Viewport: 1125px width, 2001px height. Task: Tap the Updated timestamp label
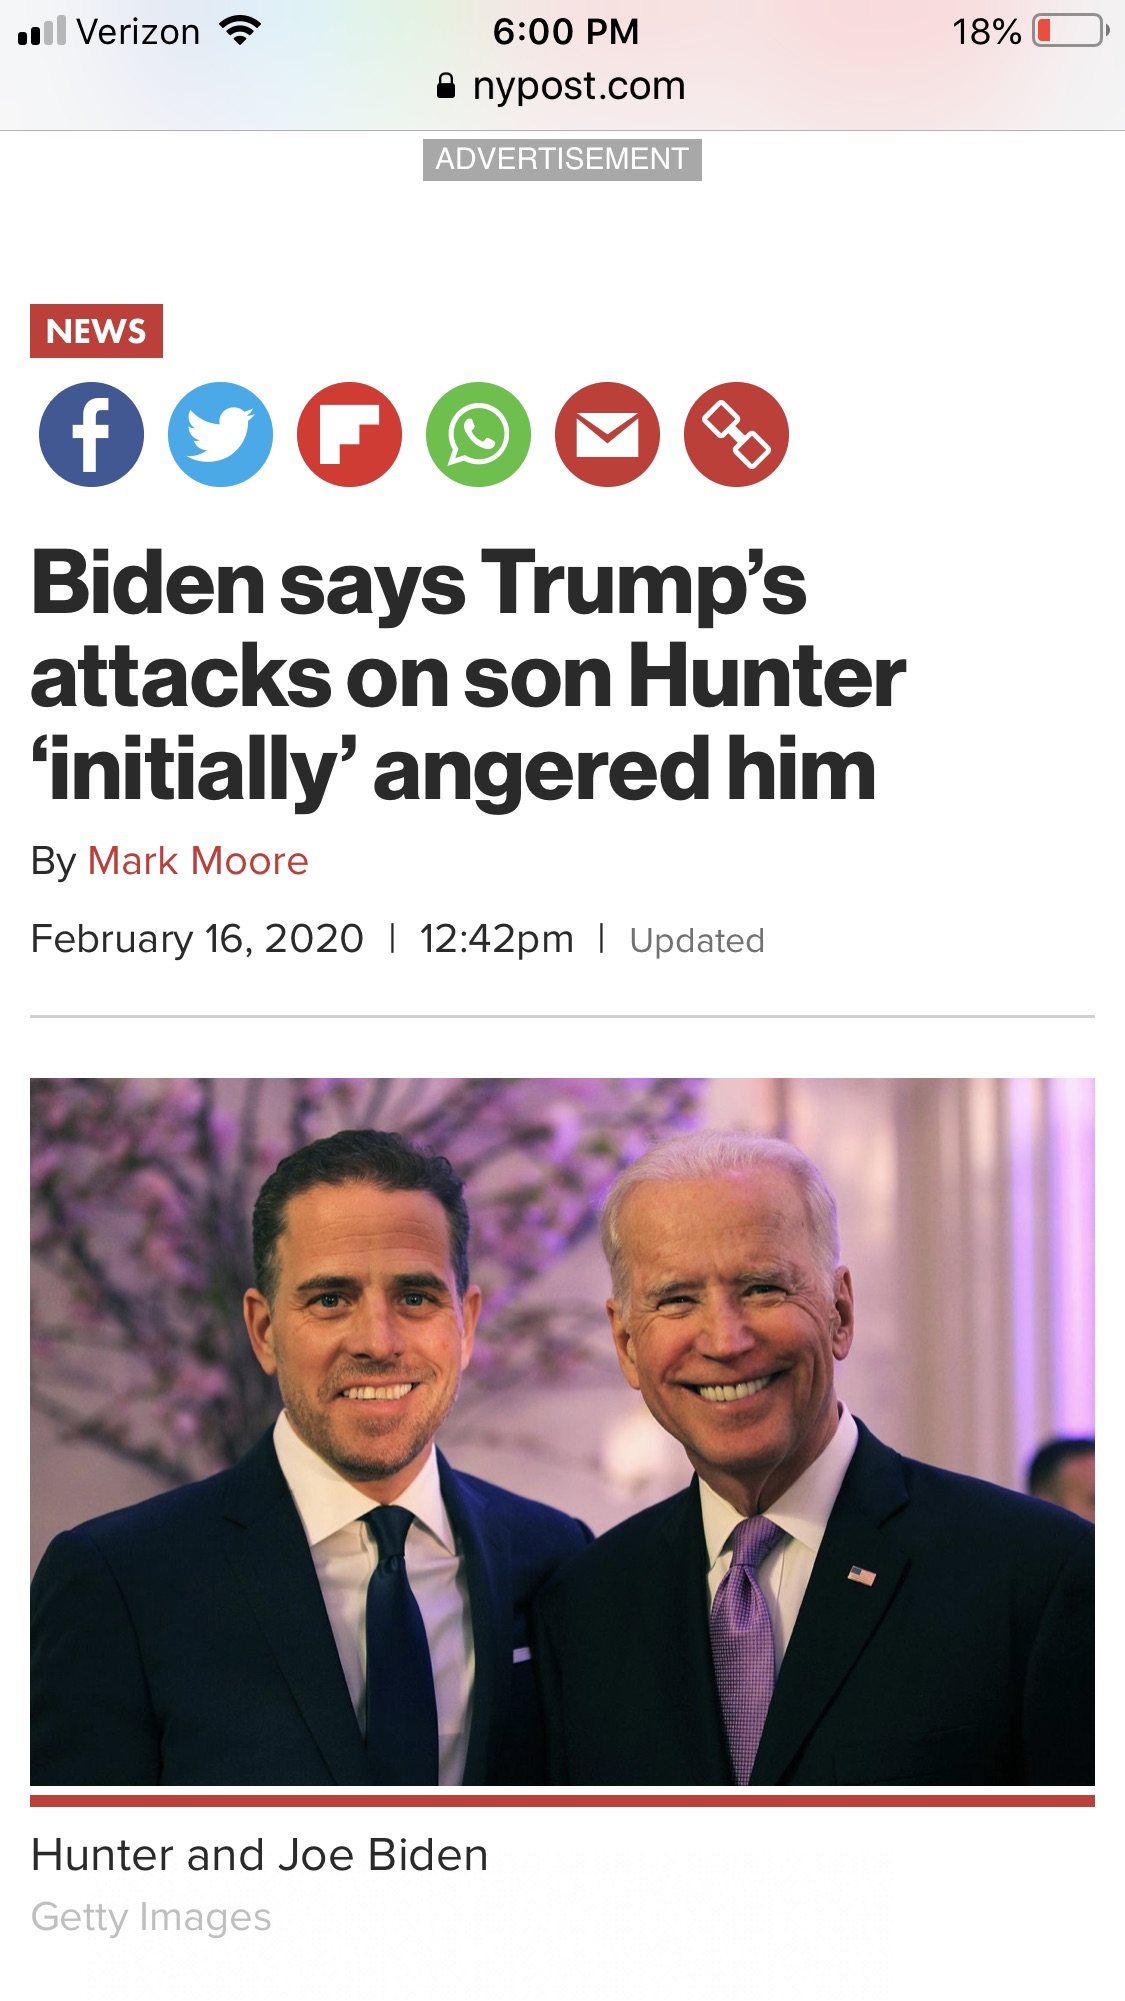pos(697,941)
